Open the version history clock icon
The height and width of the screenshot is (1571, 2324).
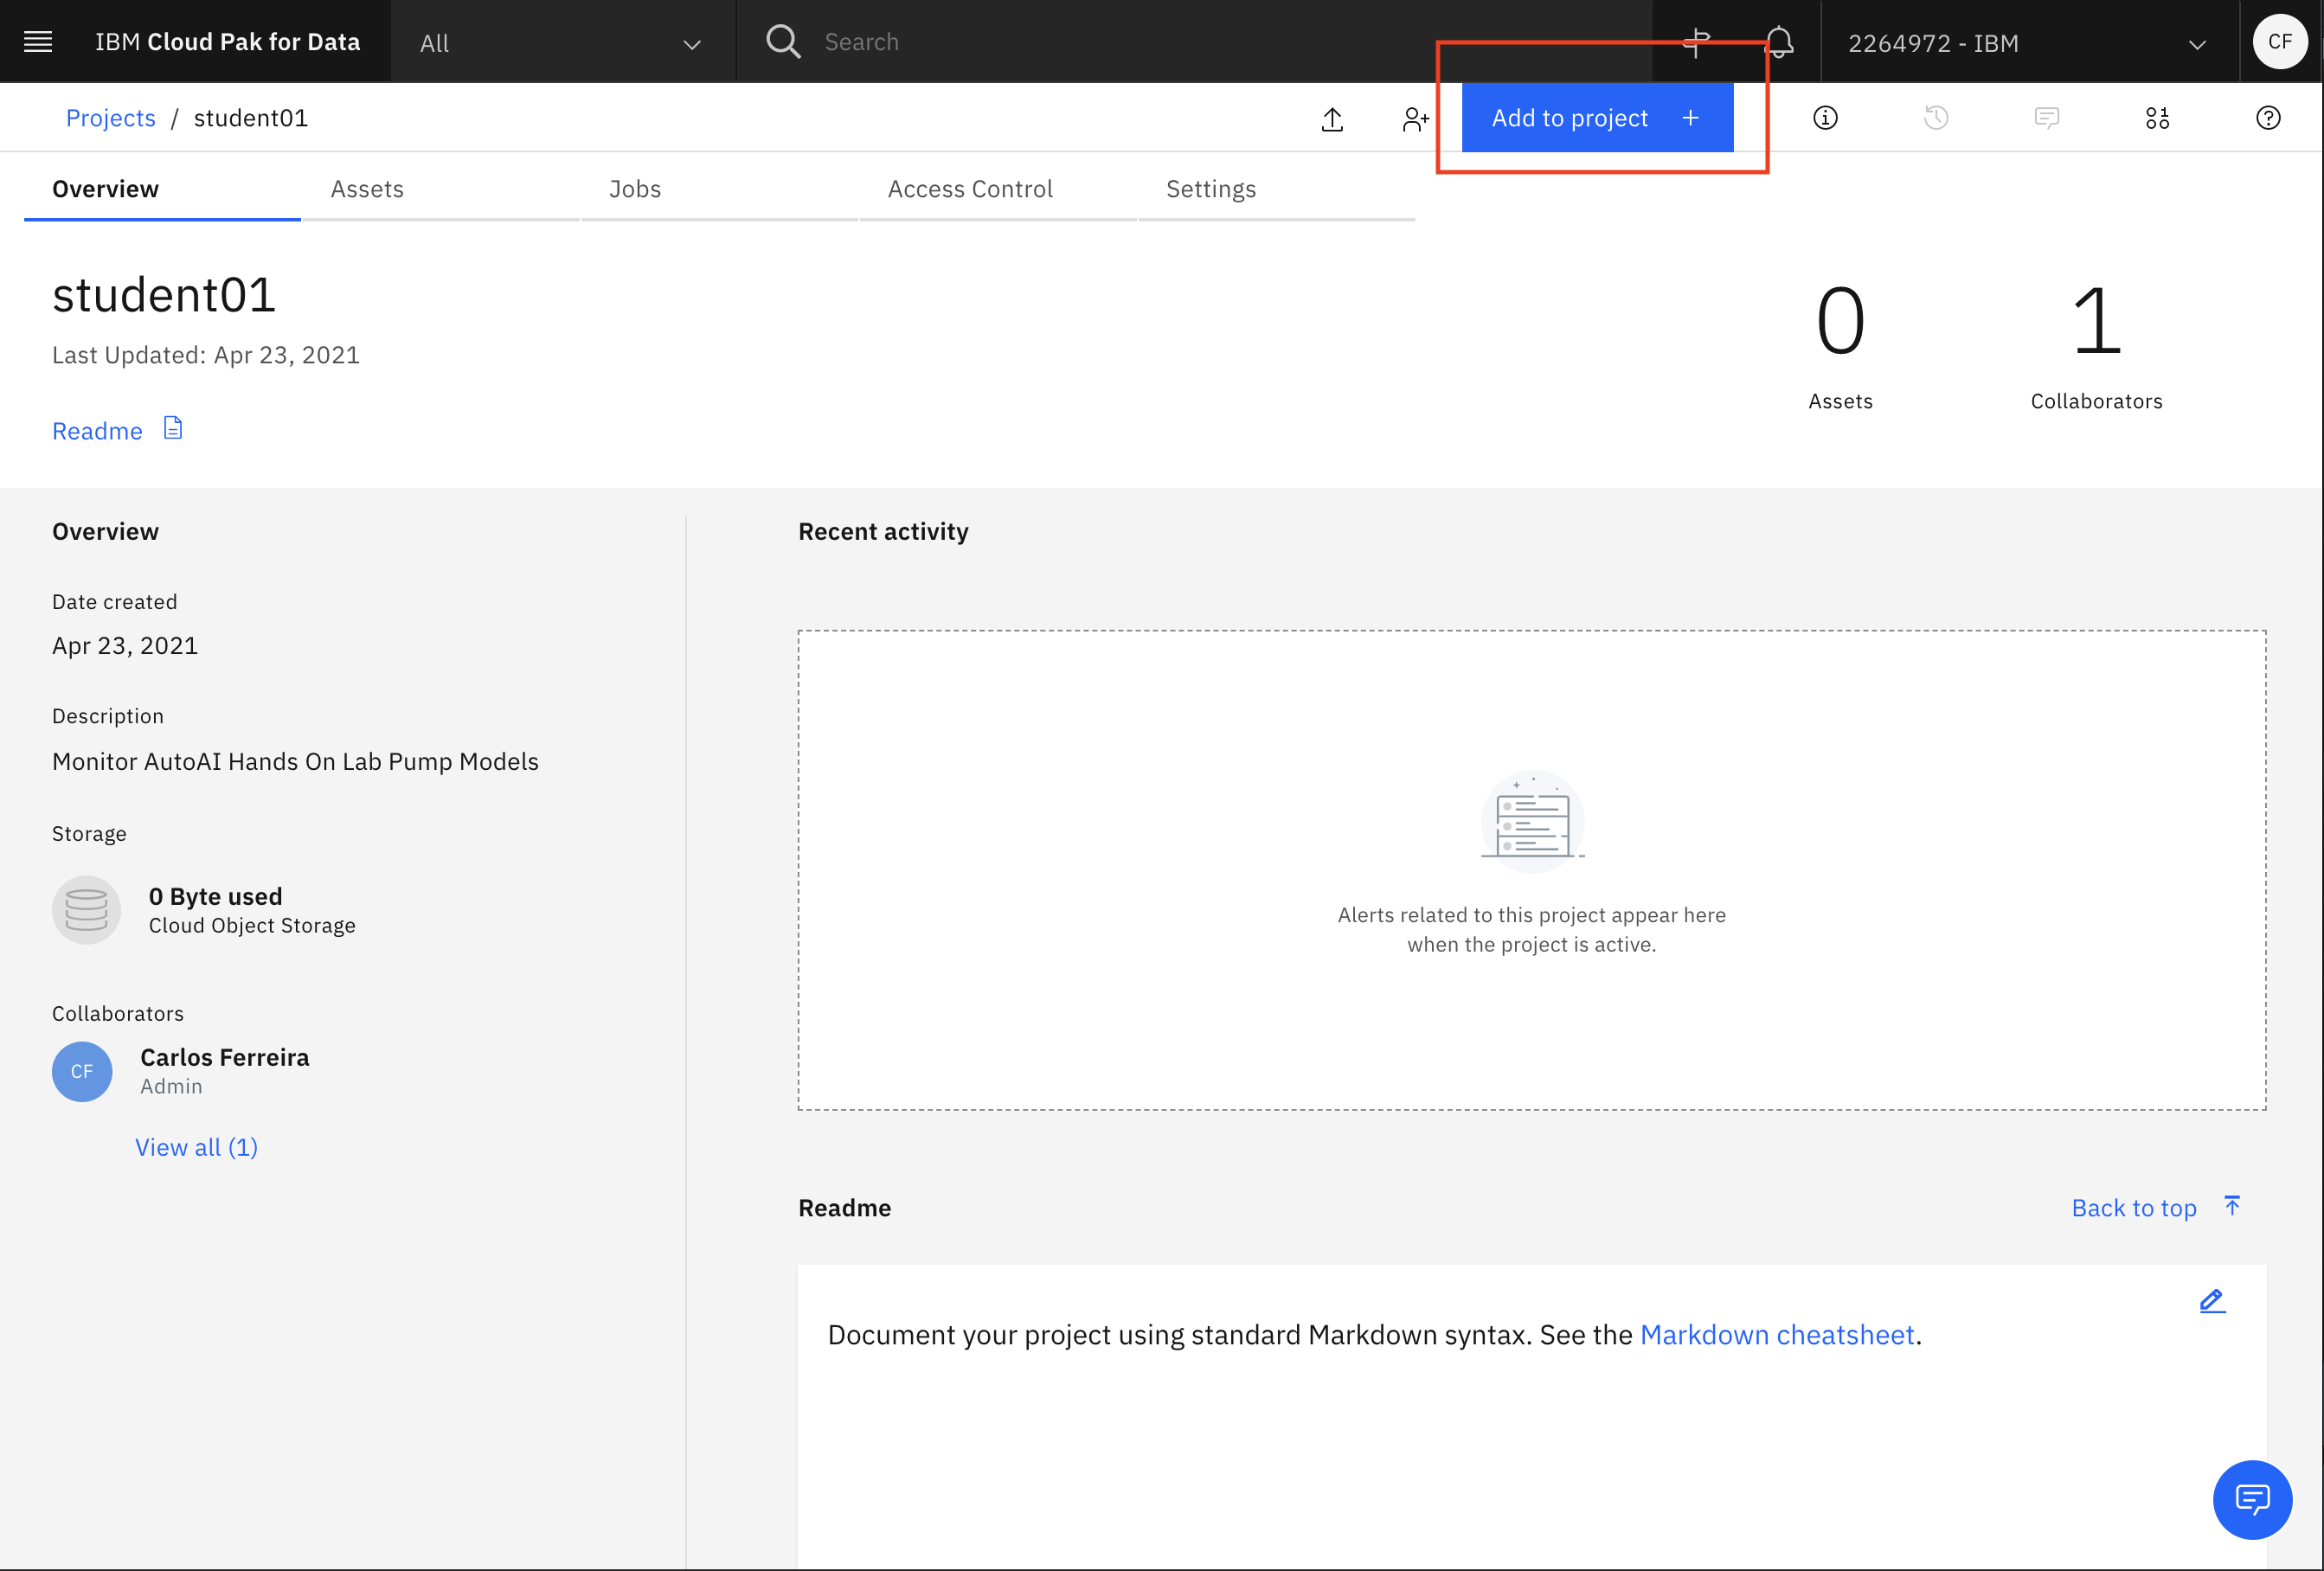point(1936,118)
